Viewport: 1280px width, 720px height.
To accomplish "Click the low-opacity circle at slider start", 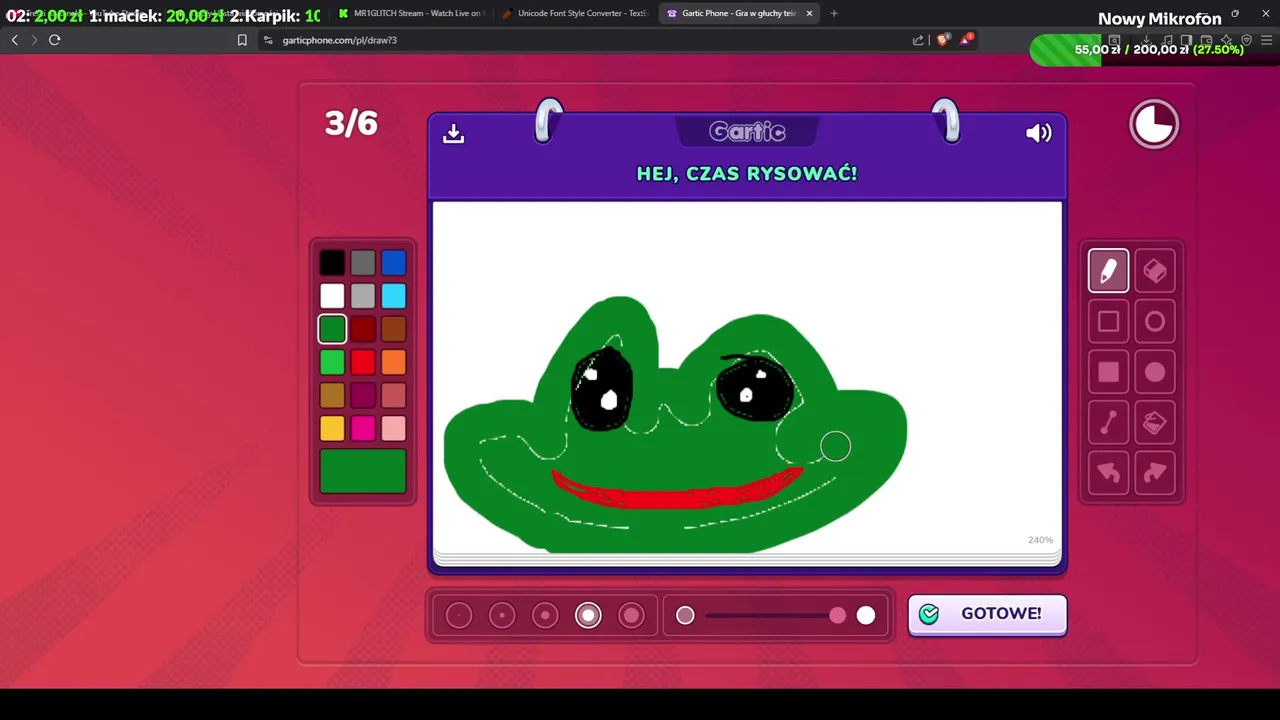I will [685, 615].
